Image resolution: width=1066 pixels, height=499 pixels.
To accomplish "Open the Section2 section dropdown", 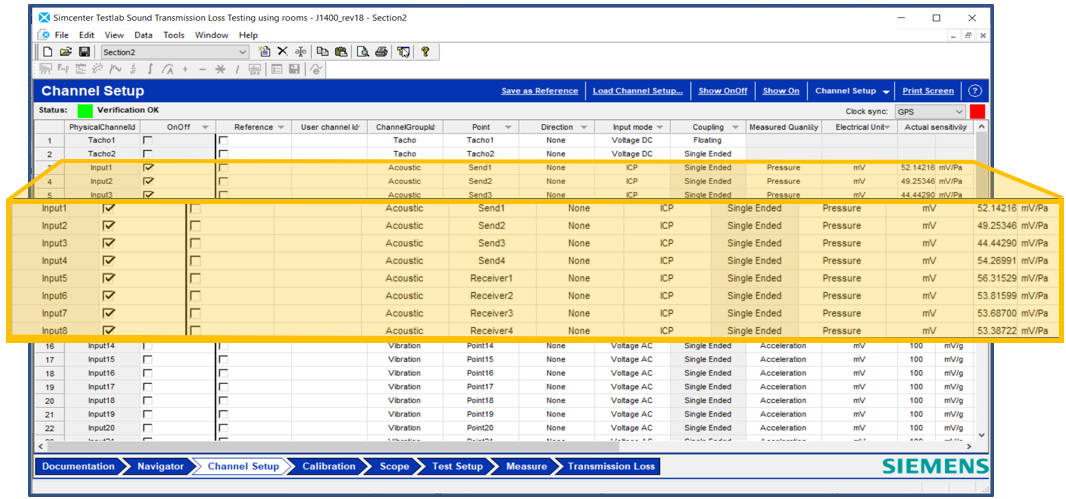I will click(243, 52).
